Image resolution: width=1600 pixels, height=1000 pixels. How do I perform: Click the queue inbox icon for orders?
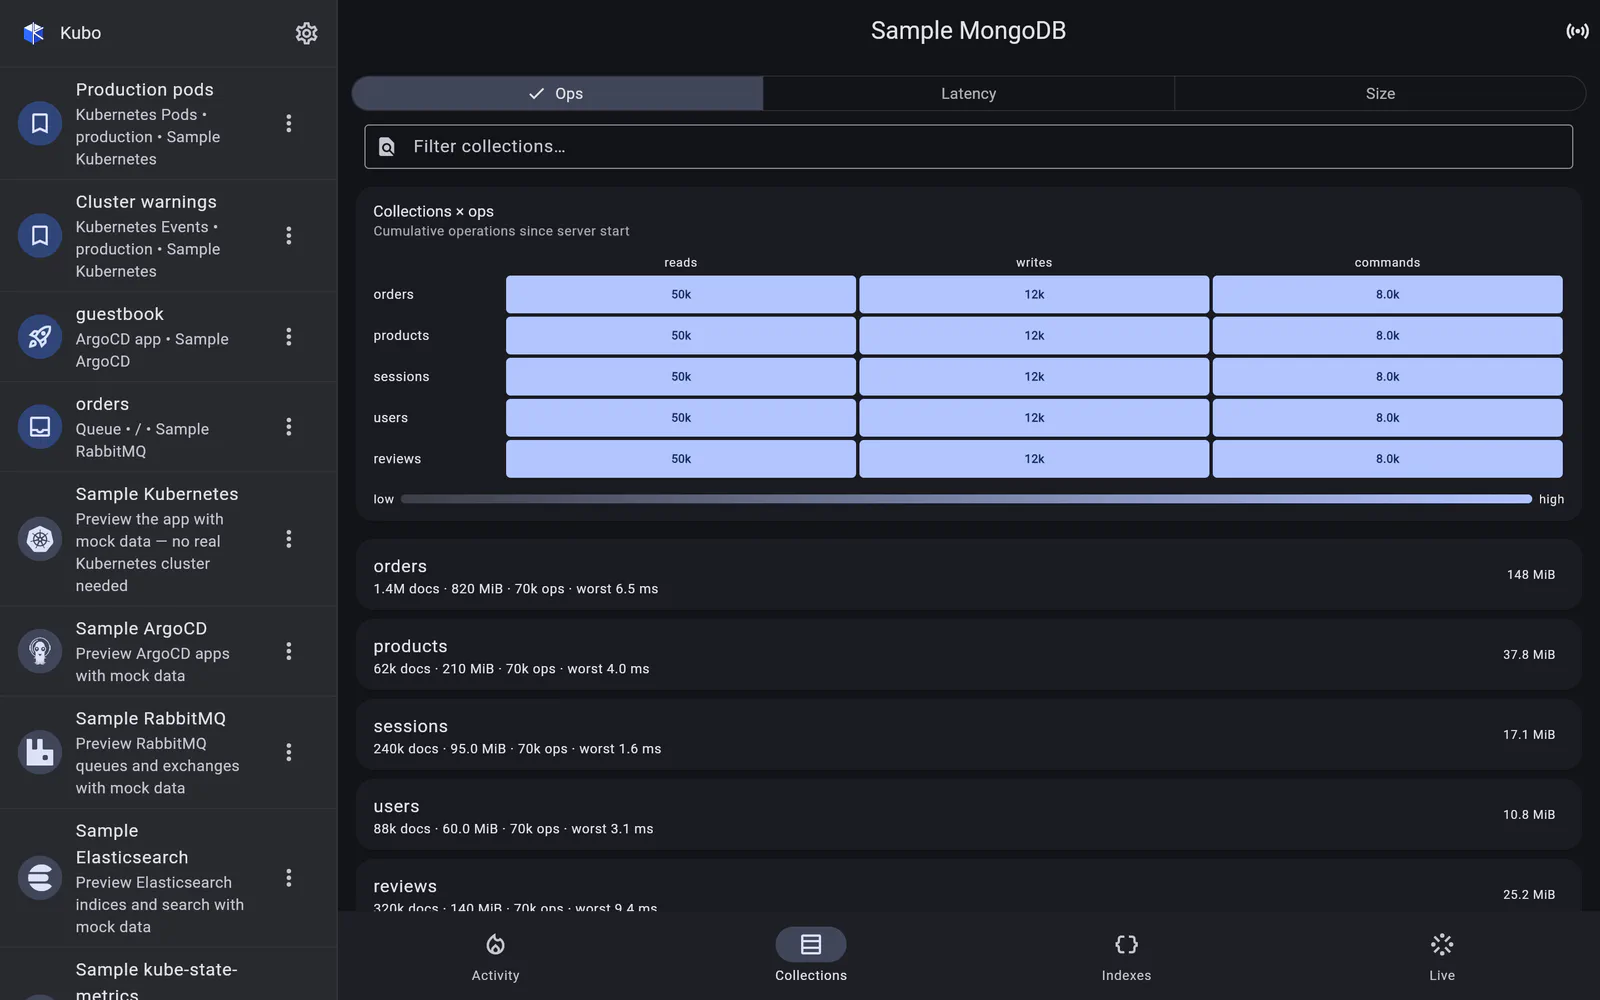click(x=40, y=427)
